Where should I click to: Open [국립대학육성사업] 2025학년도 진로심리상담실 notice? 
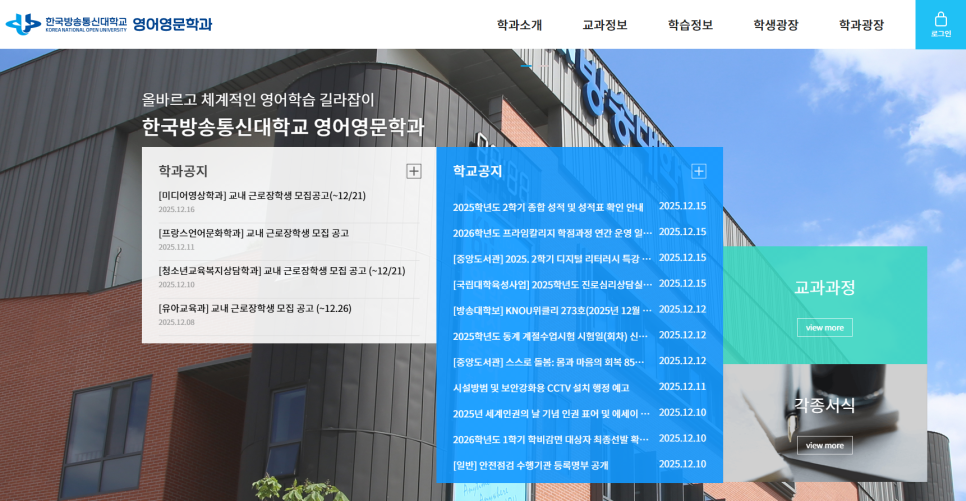point(552,285)
